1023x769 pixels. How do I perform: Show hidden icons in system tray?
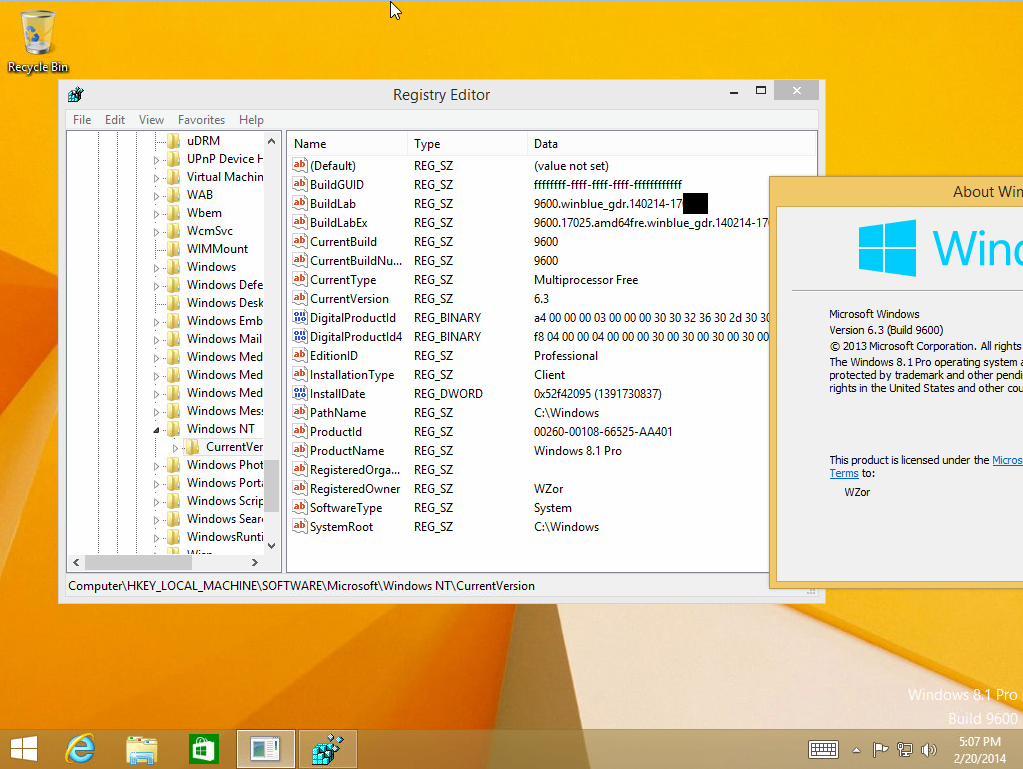coord(856,749)
